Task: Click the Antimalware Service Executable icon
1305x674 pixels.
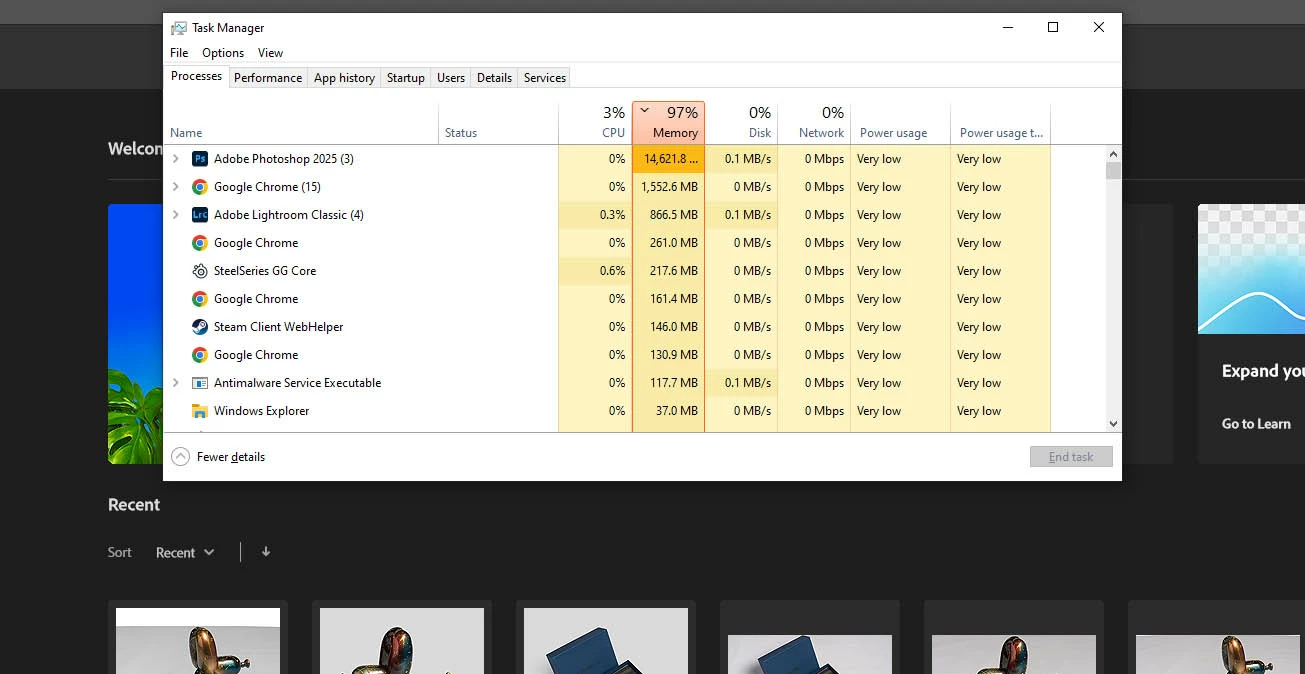Action: (x=200, y=383)
